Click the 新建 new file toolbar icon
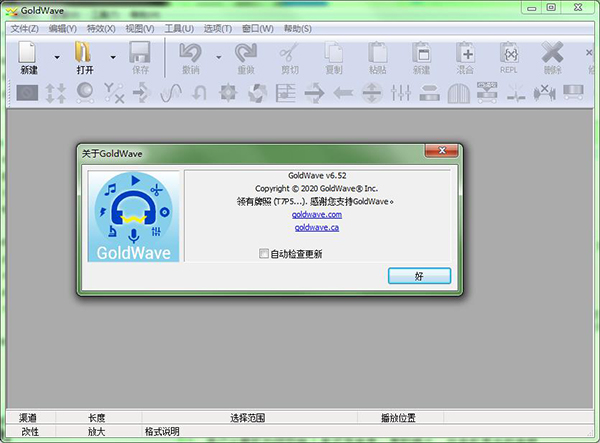This screenshot has height=443, width=600. pos(28,52)
